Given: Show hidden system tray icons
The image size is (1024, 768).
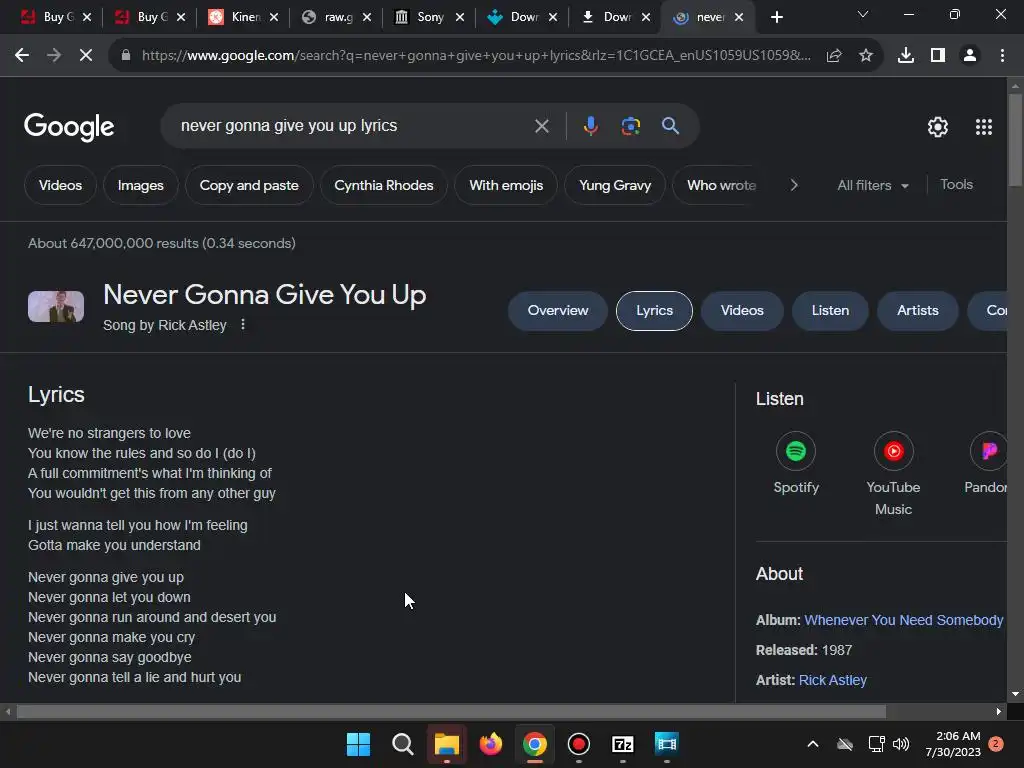Looking at the screenshot, I should (x=813, y=744).
